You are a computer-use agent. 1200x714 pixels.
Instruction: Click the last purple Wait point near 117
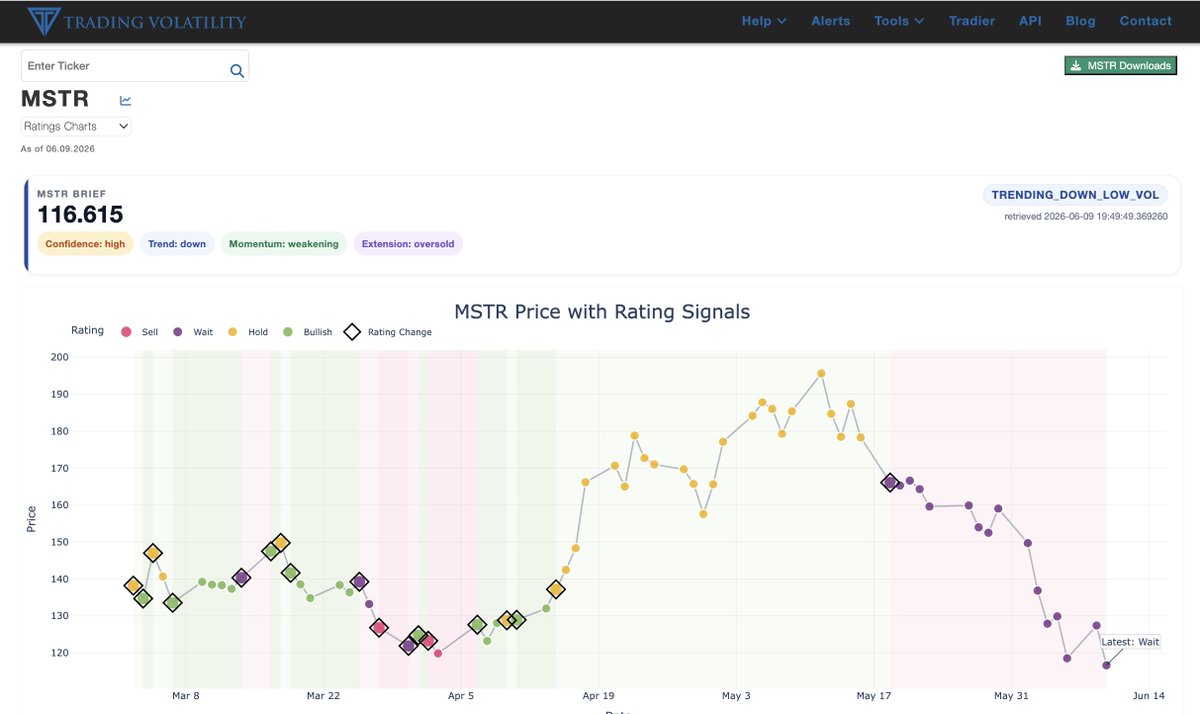pos(1106,665)
